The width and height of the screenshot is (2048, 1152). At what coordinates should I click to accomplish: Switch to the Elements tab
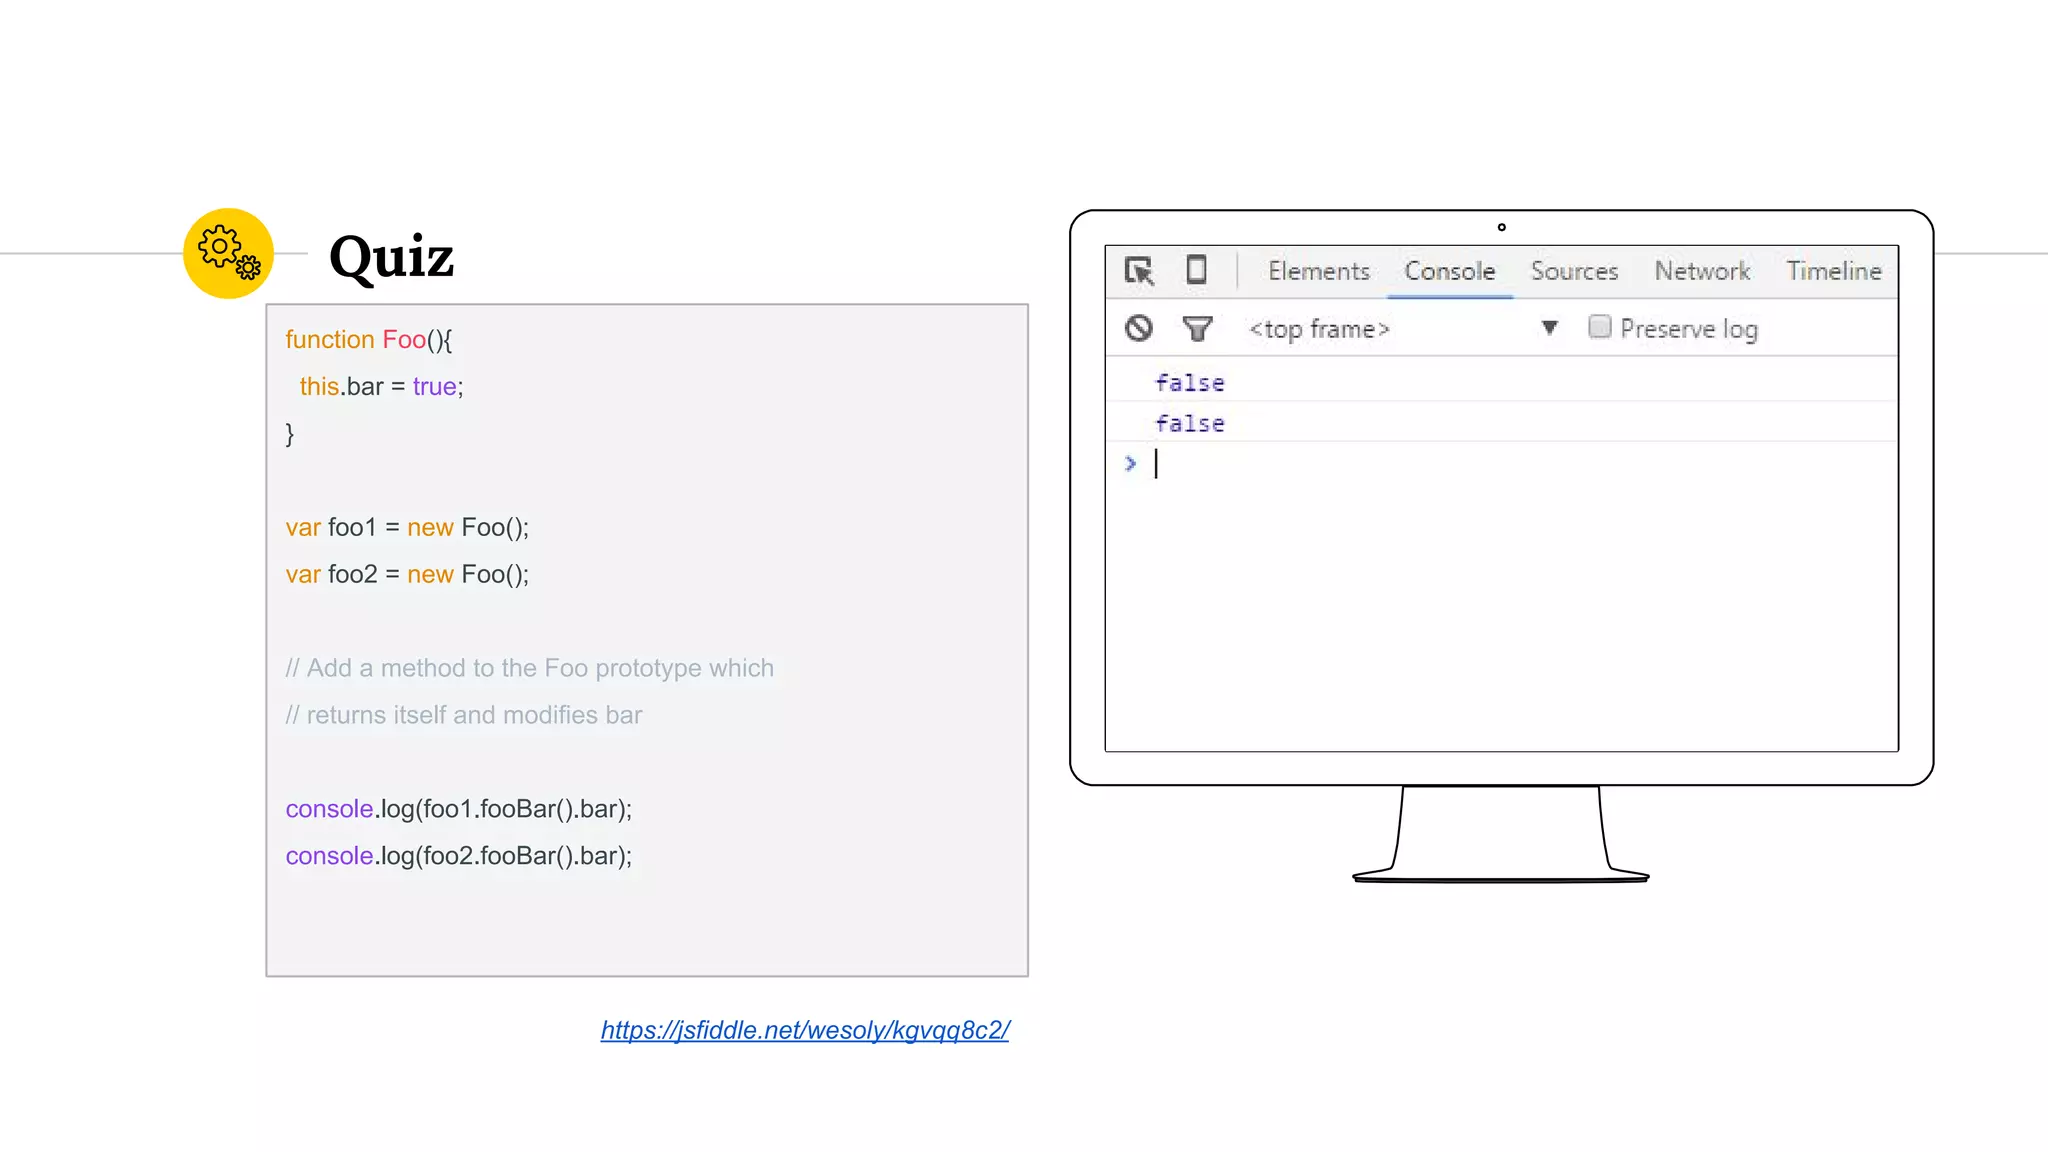(x=1318, y=271)
